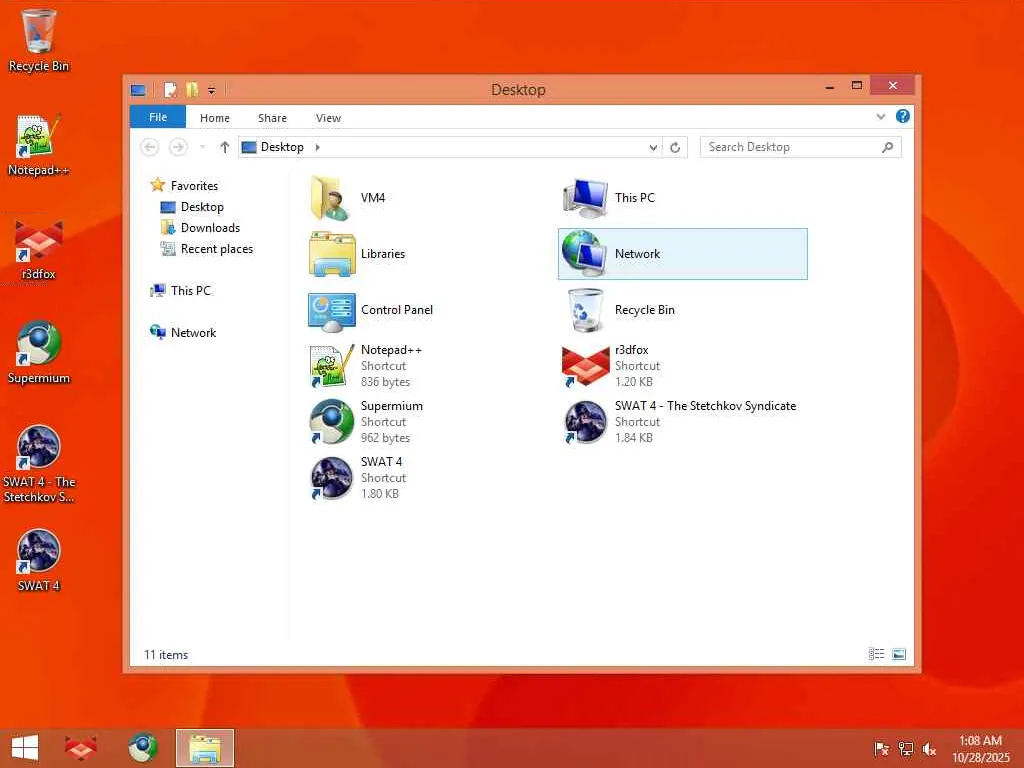This screenshot has width=1024, height=768.
Task: Open r3dfox from the taskbar
Action: (80, 748)
